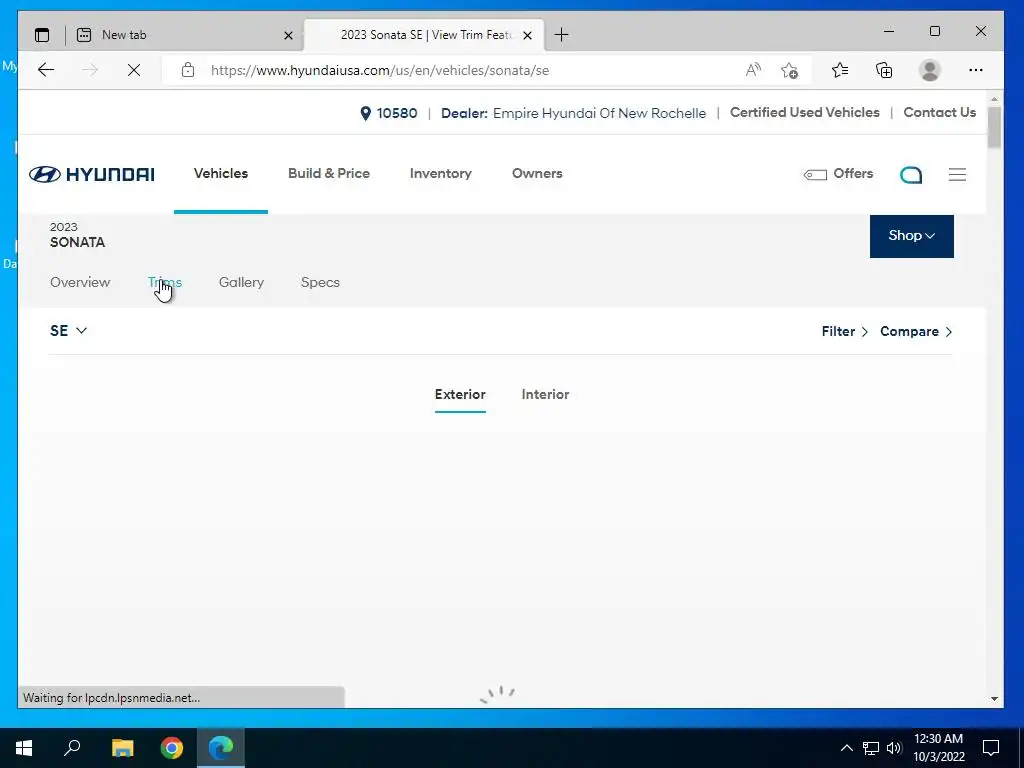
Task: Open the Favorites list icon
Action: tap(840, 70)
